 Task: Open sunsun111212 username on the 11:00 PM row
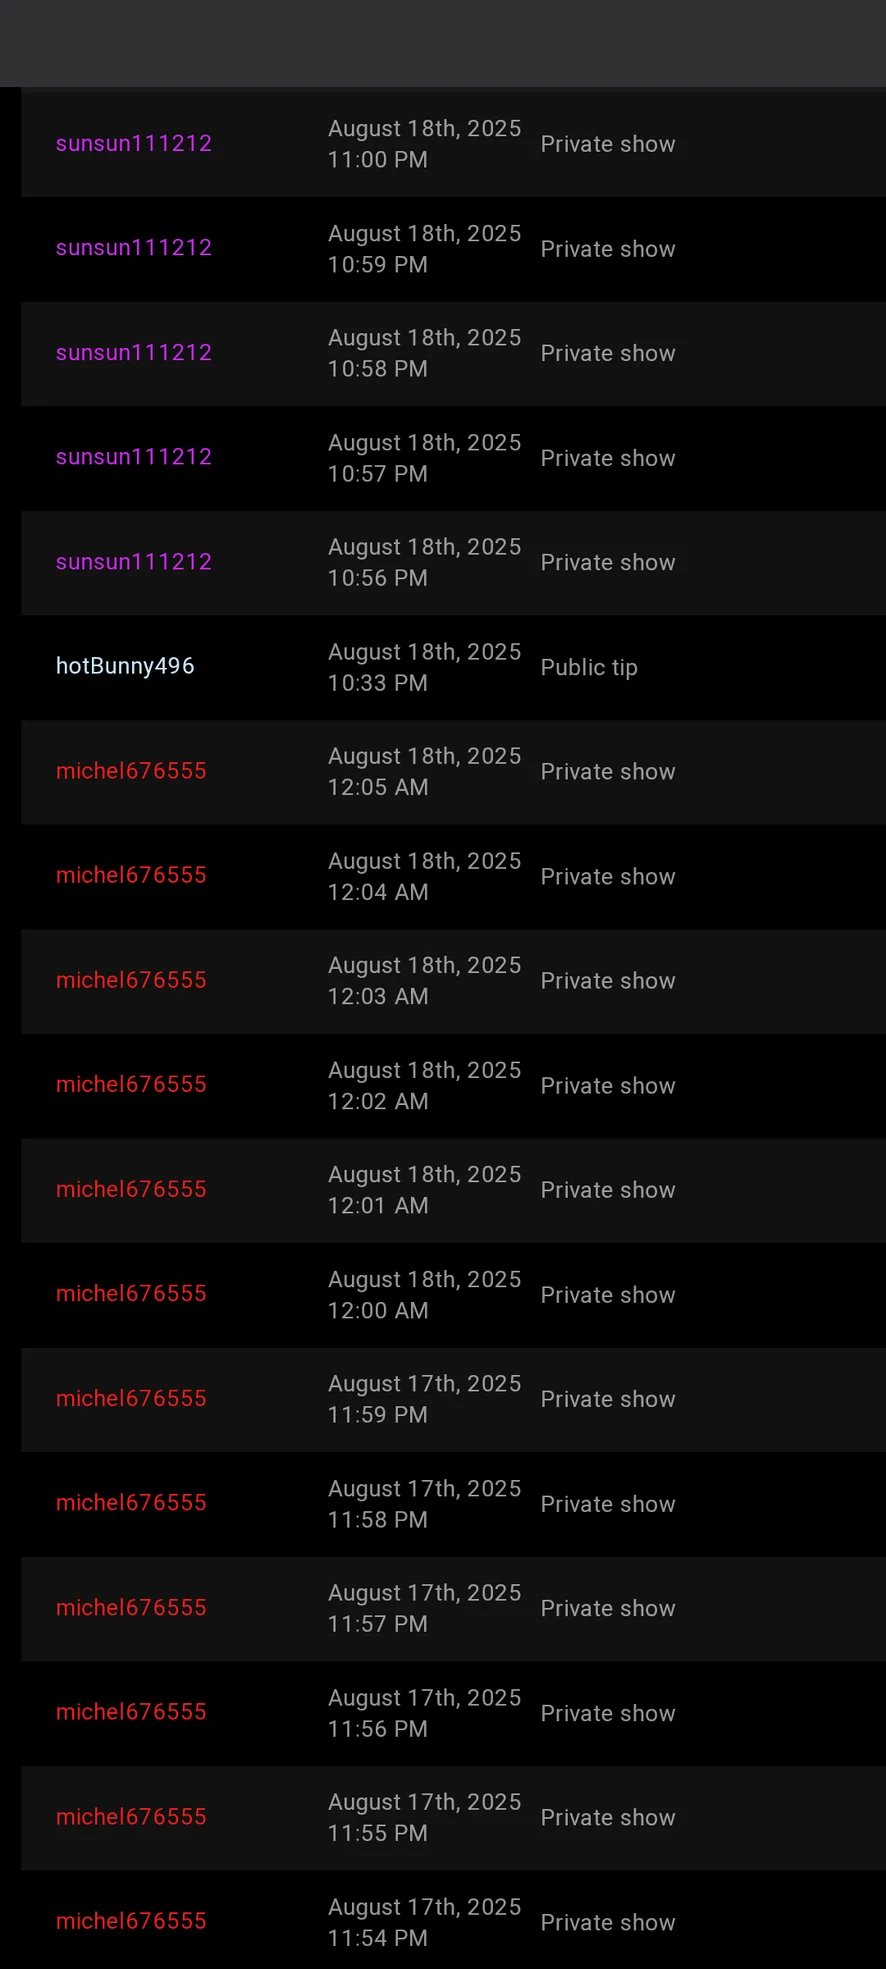[x=134, y=144]
